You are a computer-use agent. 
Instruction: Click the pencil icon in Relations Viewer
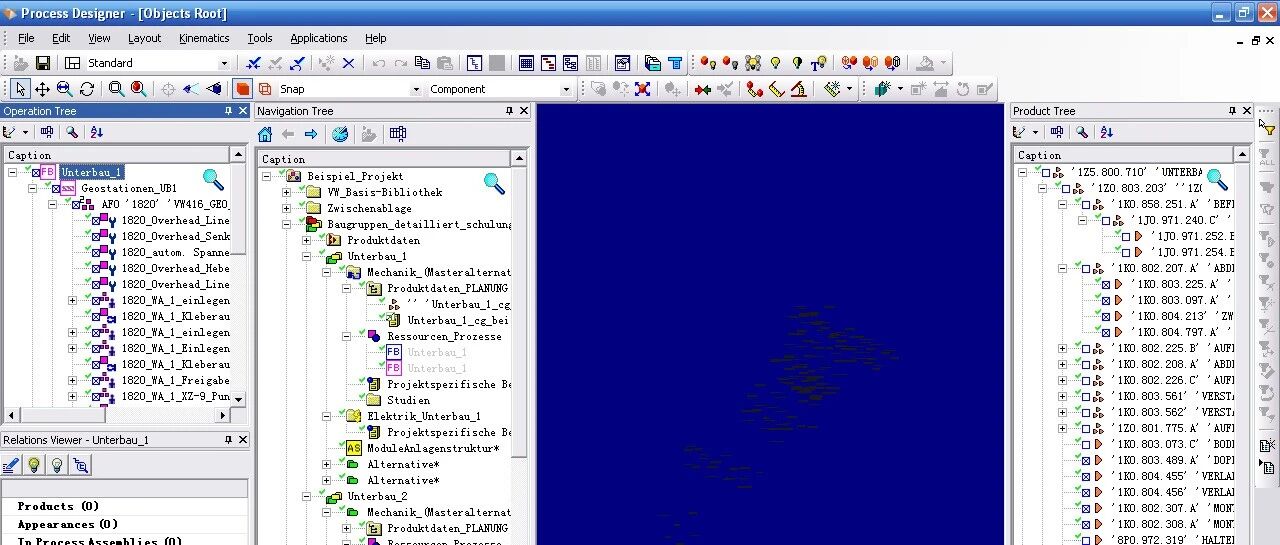coord(11,465)
